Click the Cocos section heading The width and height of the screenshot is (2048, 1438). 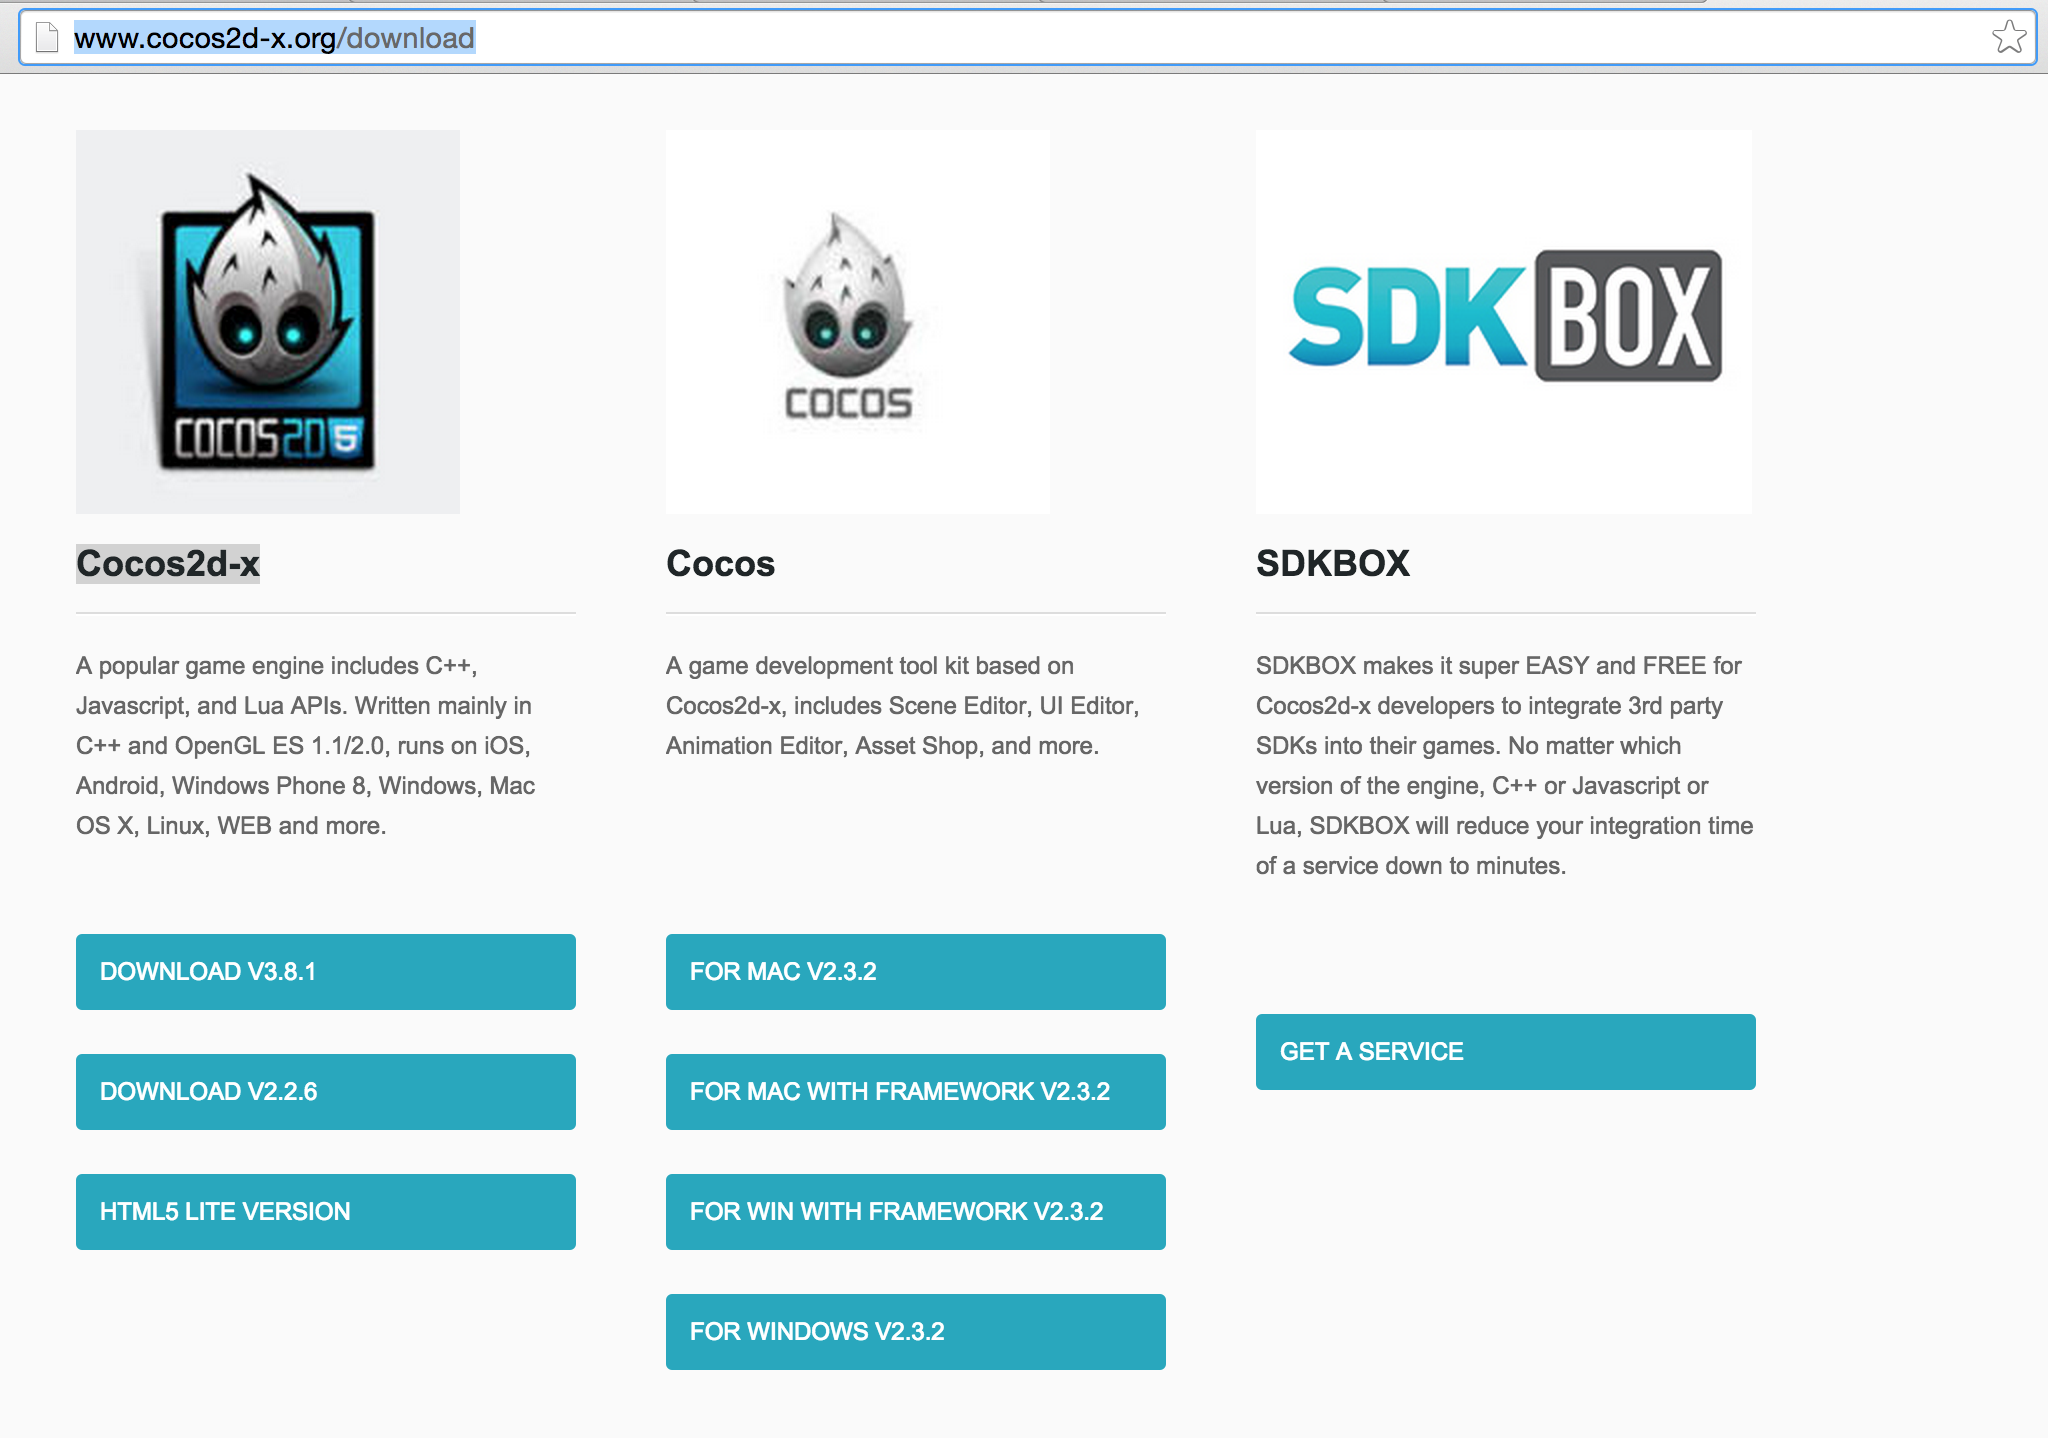[x=720, y=564]
